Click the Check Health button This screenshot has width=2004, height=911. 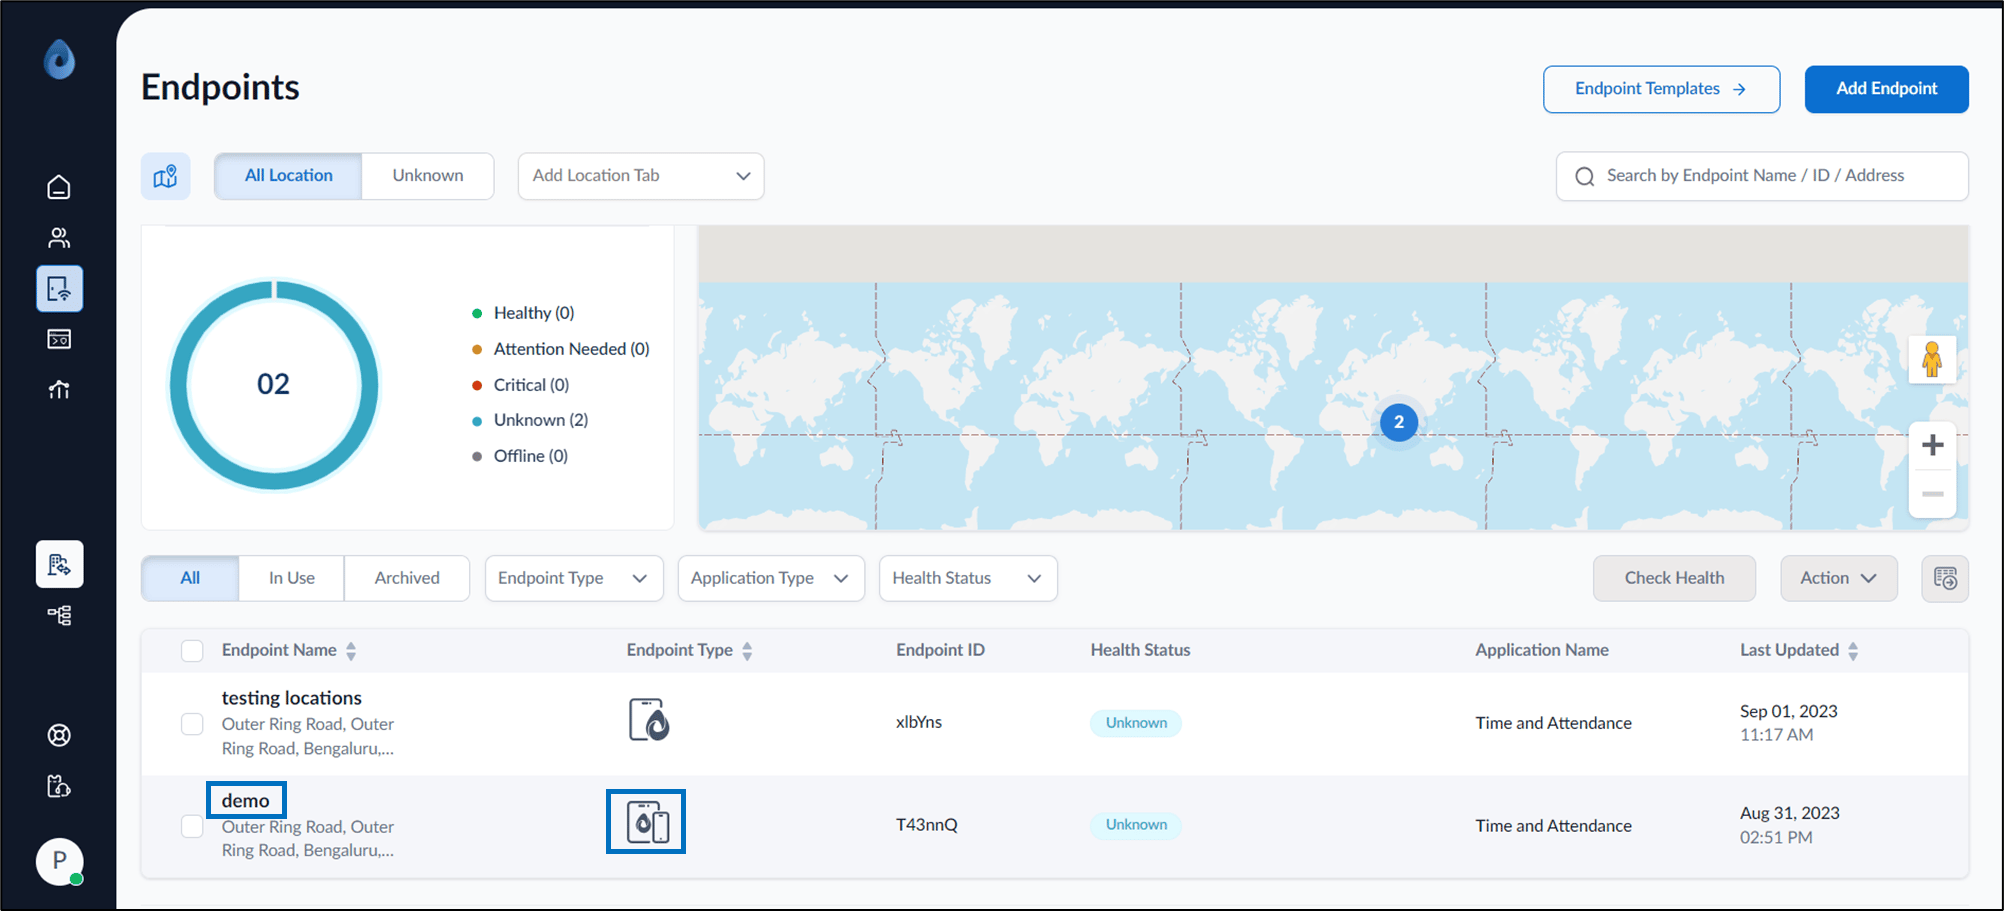click(x=1674, y=578)
